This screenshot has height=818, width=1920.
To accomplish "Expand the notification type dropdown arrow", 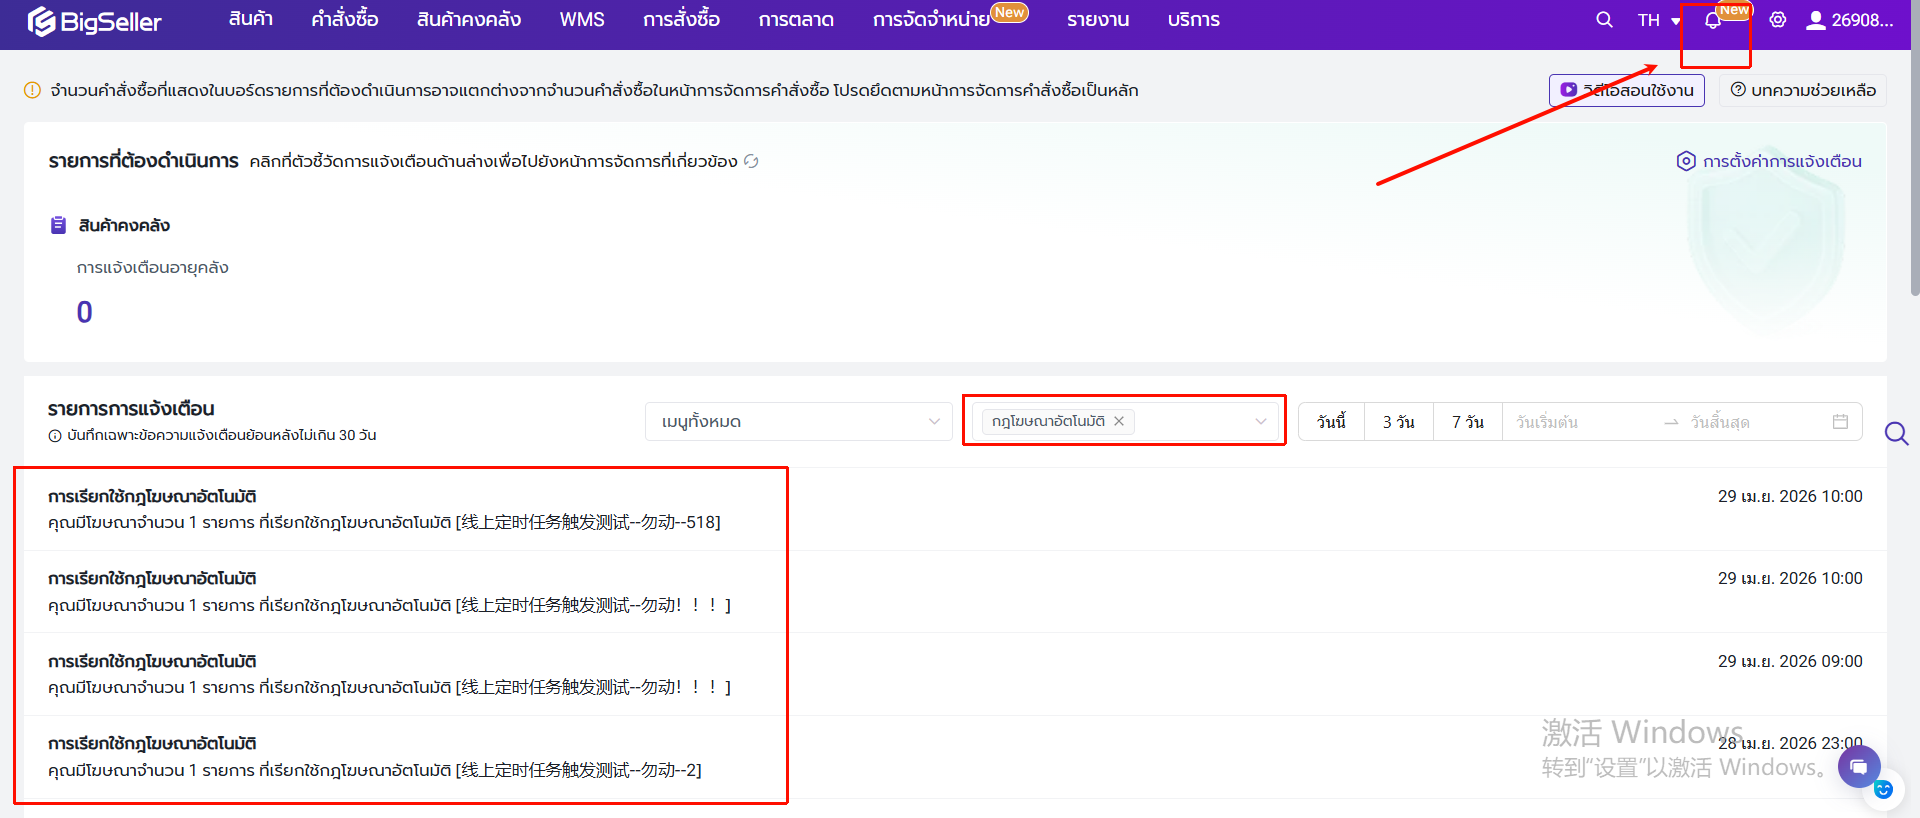I will click(x=1260, y=422).
